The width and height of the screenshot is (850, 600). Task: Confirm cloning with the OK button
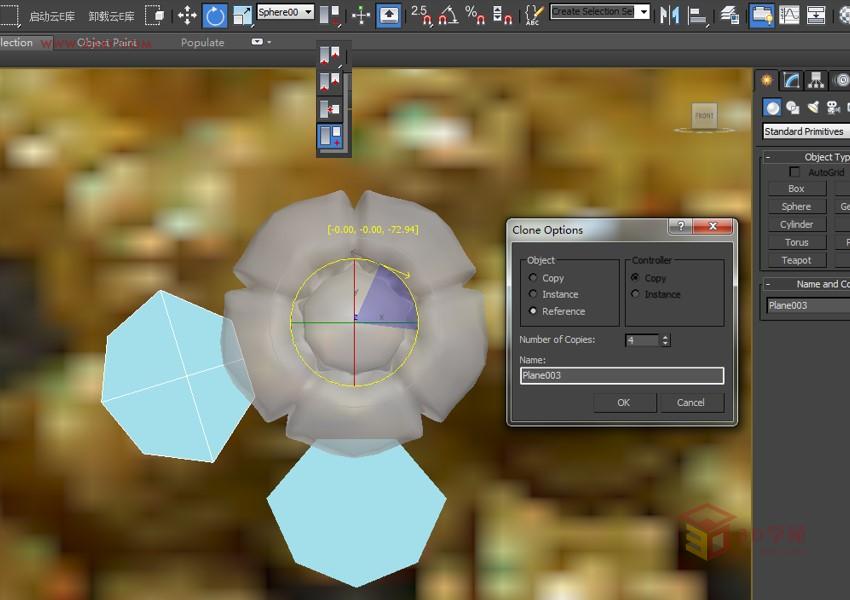623,402
